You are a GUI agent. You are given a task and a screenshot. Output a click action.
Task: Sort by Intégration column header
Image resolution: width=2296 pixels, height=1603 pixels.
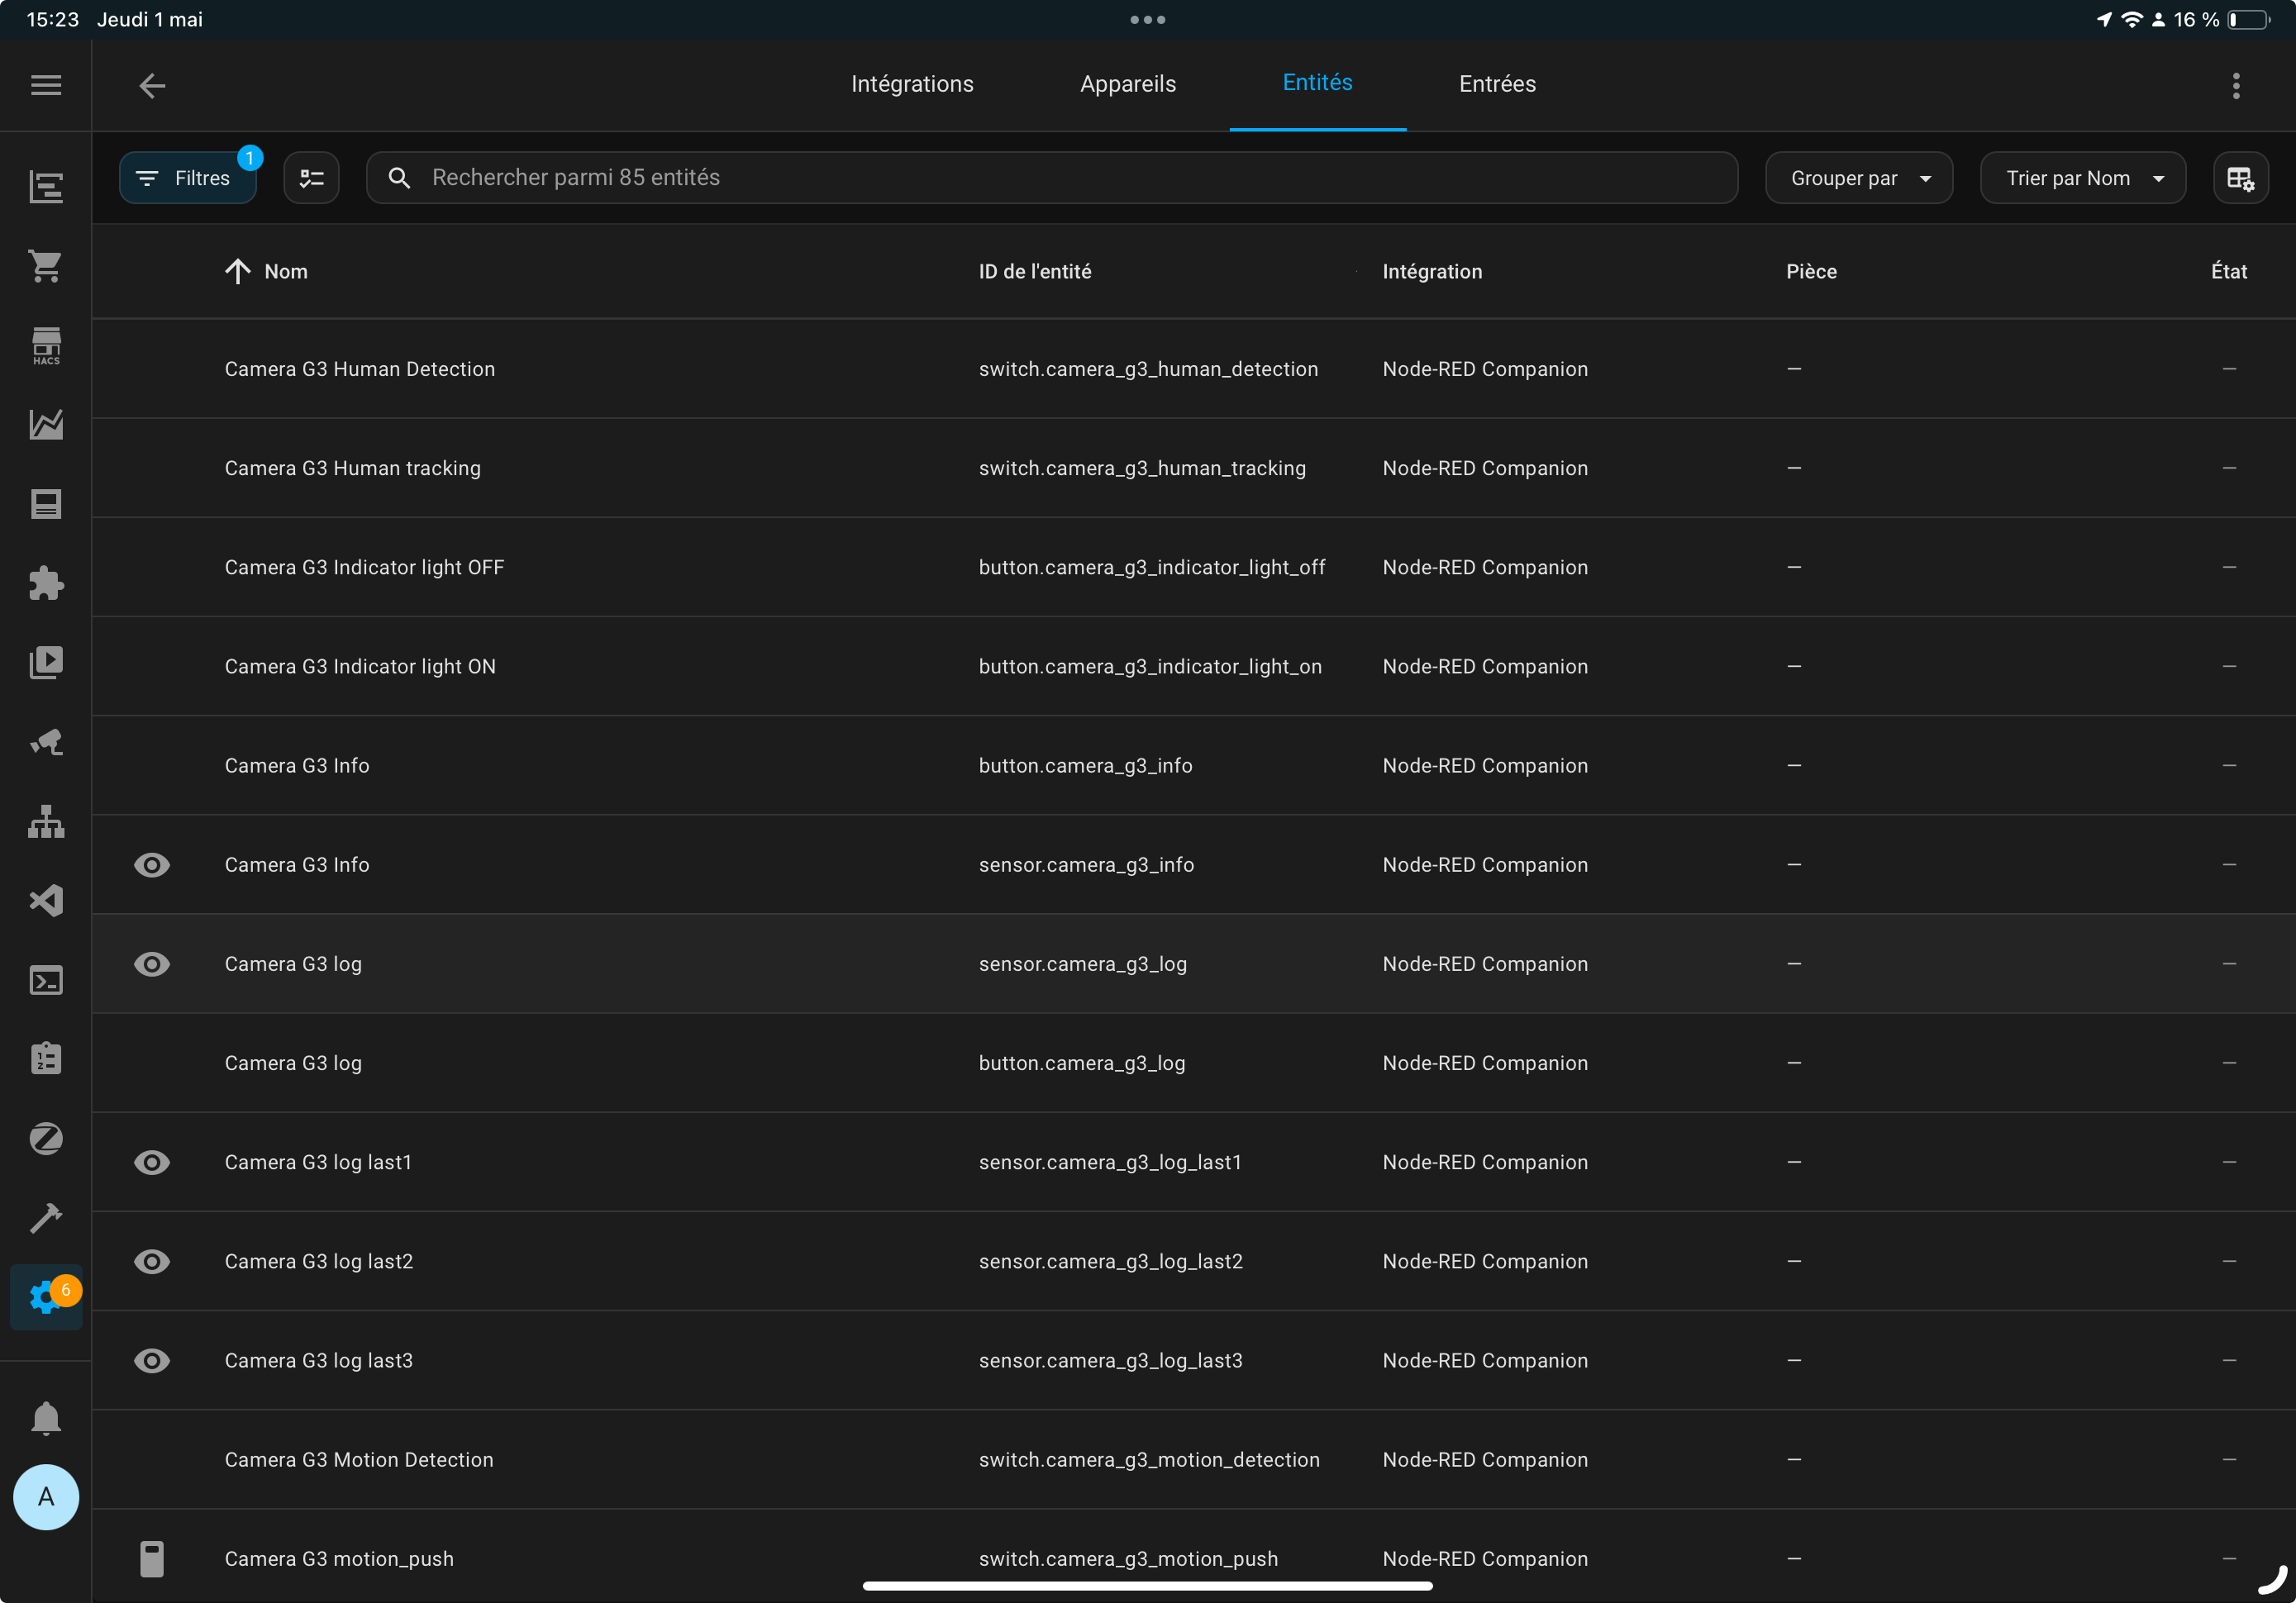point(1432,271)
